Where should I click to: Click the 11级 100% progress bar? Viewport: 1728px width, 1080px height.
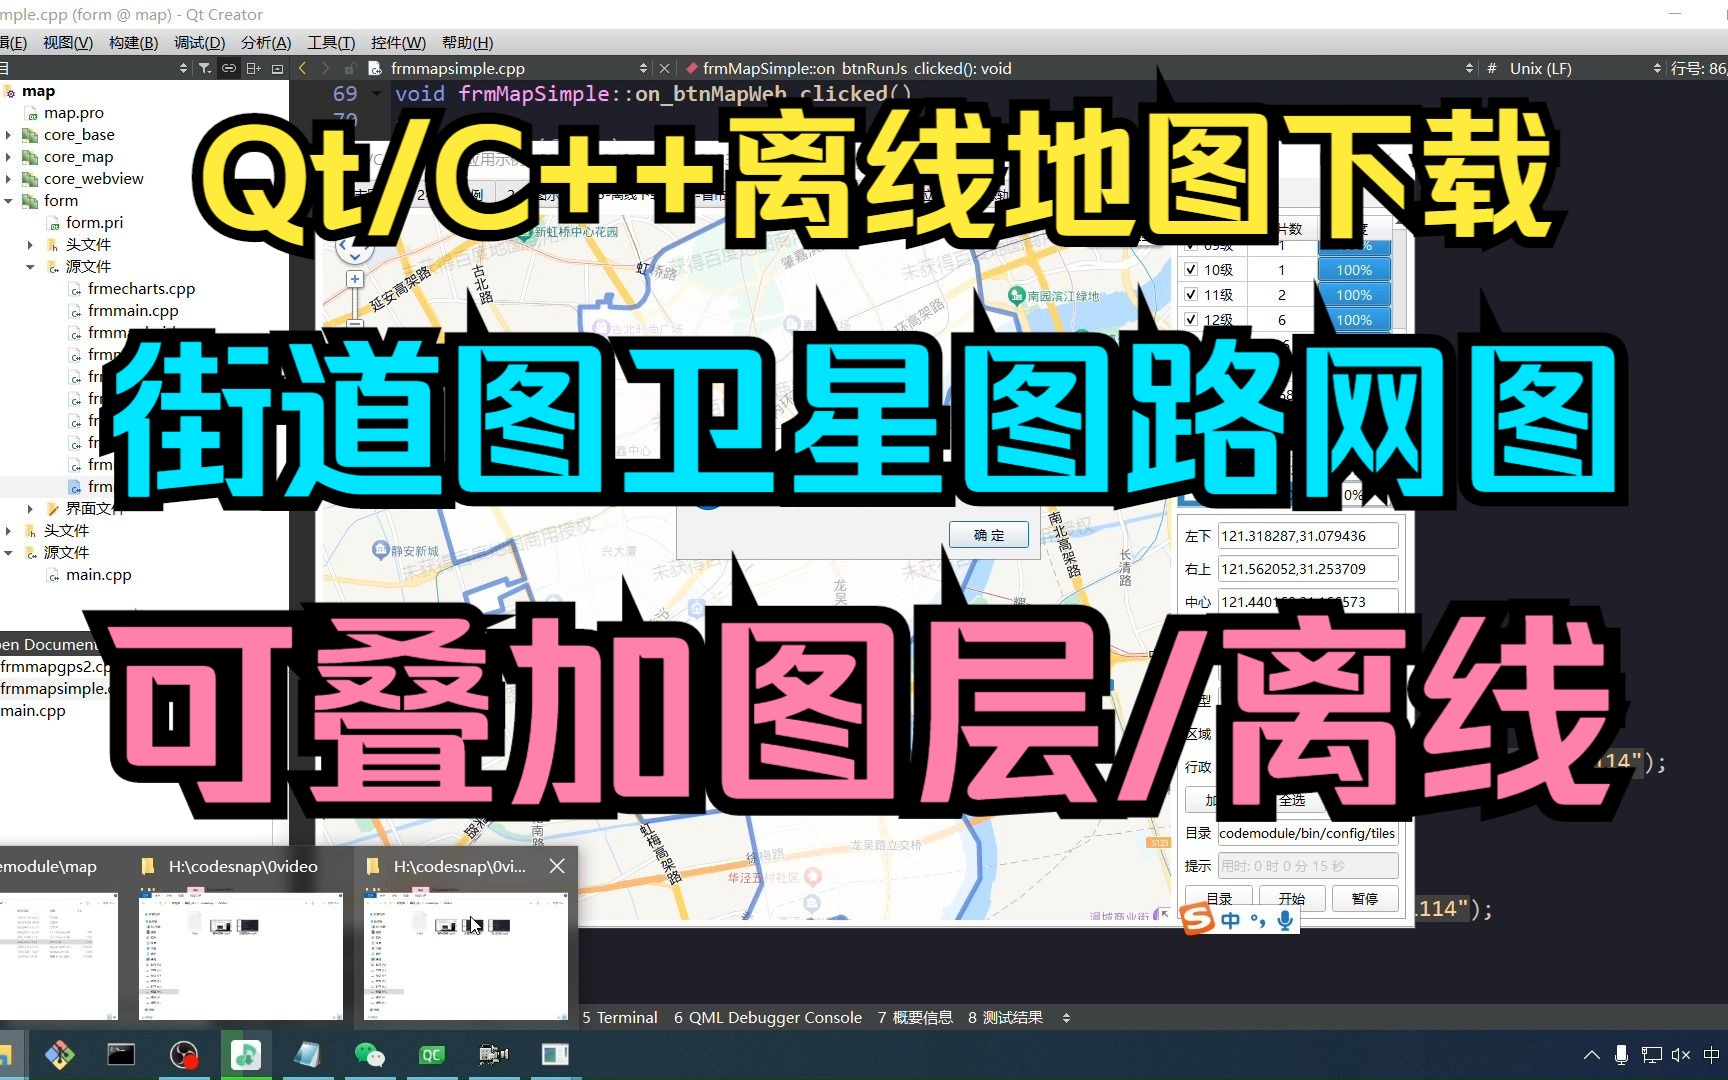[x=1354, y=294]
